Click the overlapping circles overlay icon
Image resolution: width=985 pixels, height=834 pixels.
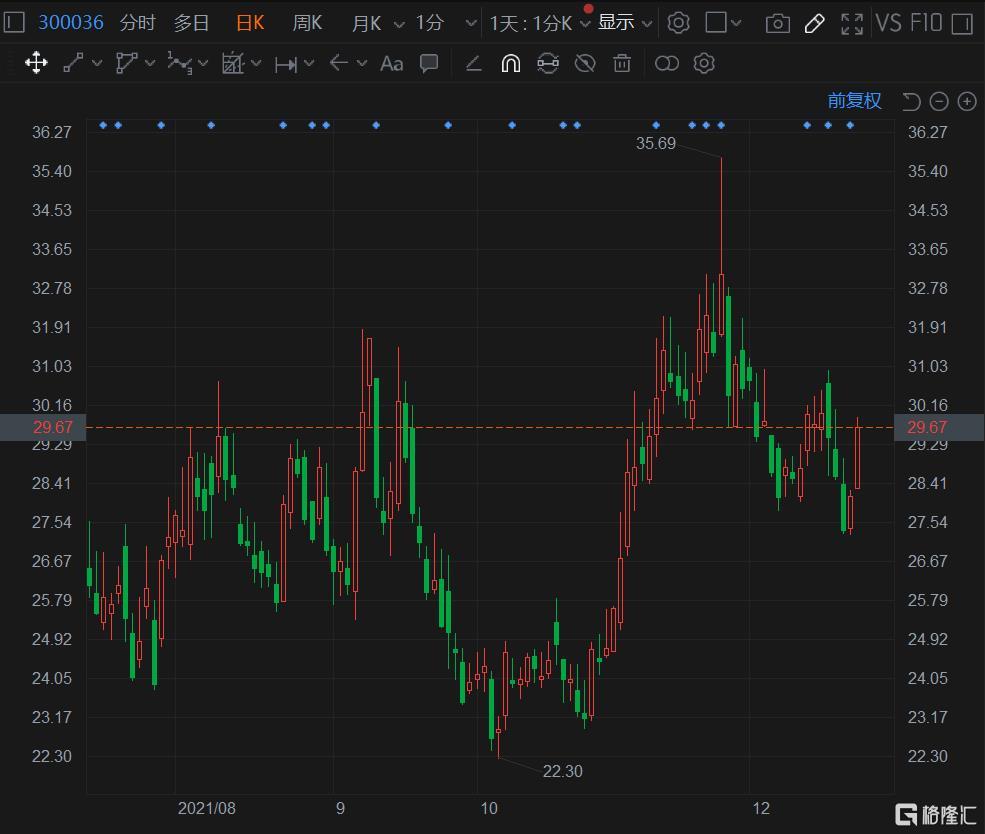pos(667,63)
